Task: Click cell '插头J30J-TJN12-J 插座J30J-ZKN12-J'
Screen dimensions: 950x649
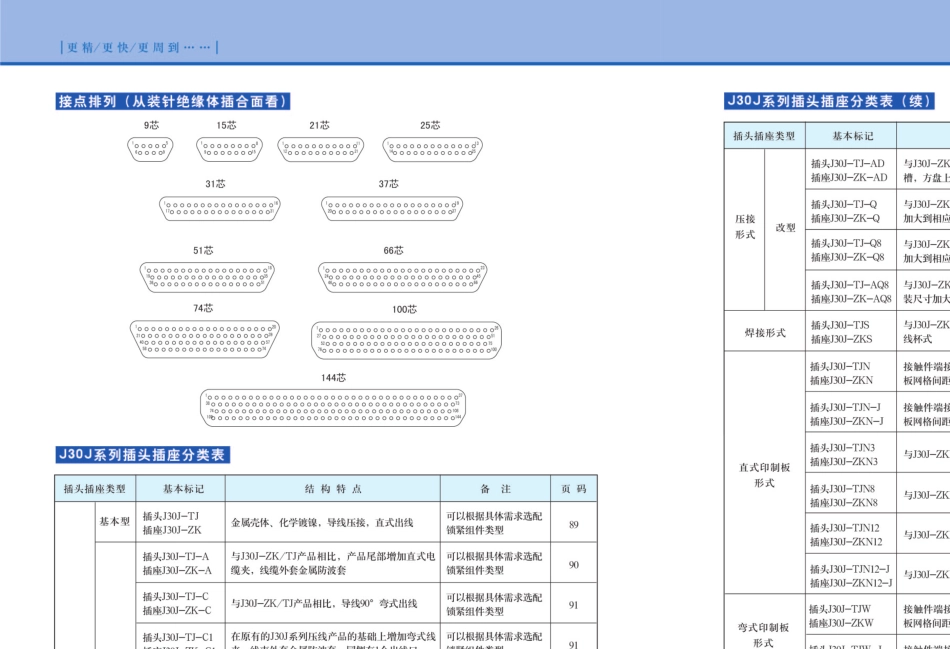Action: [x=851, y=576]
